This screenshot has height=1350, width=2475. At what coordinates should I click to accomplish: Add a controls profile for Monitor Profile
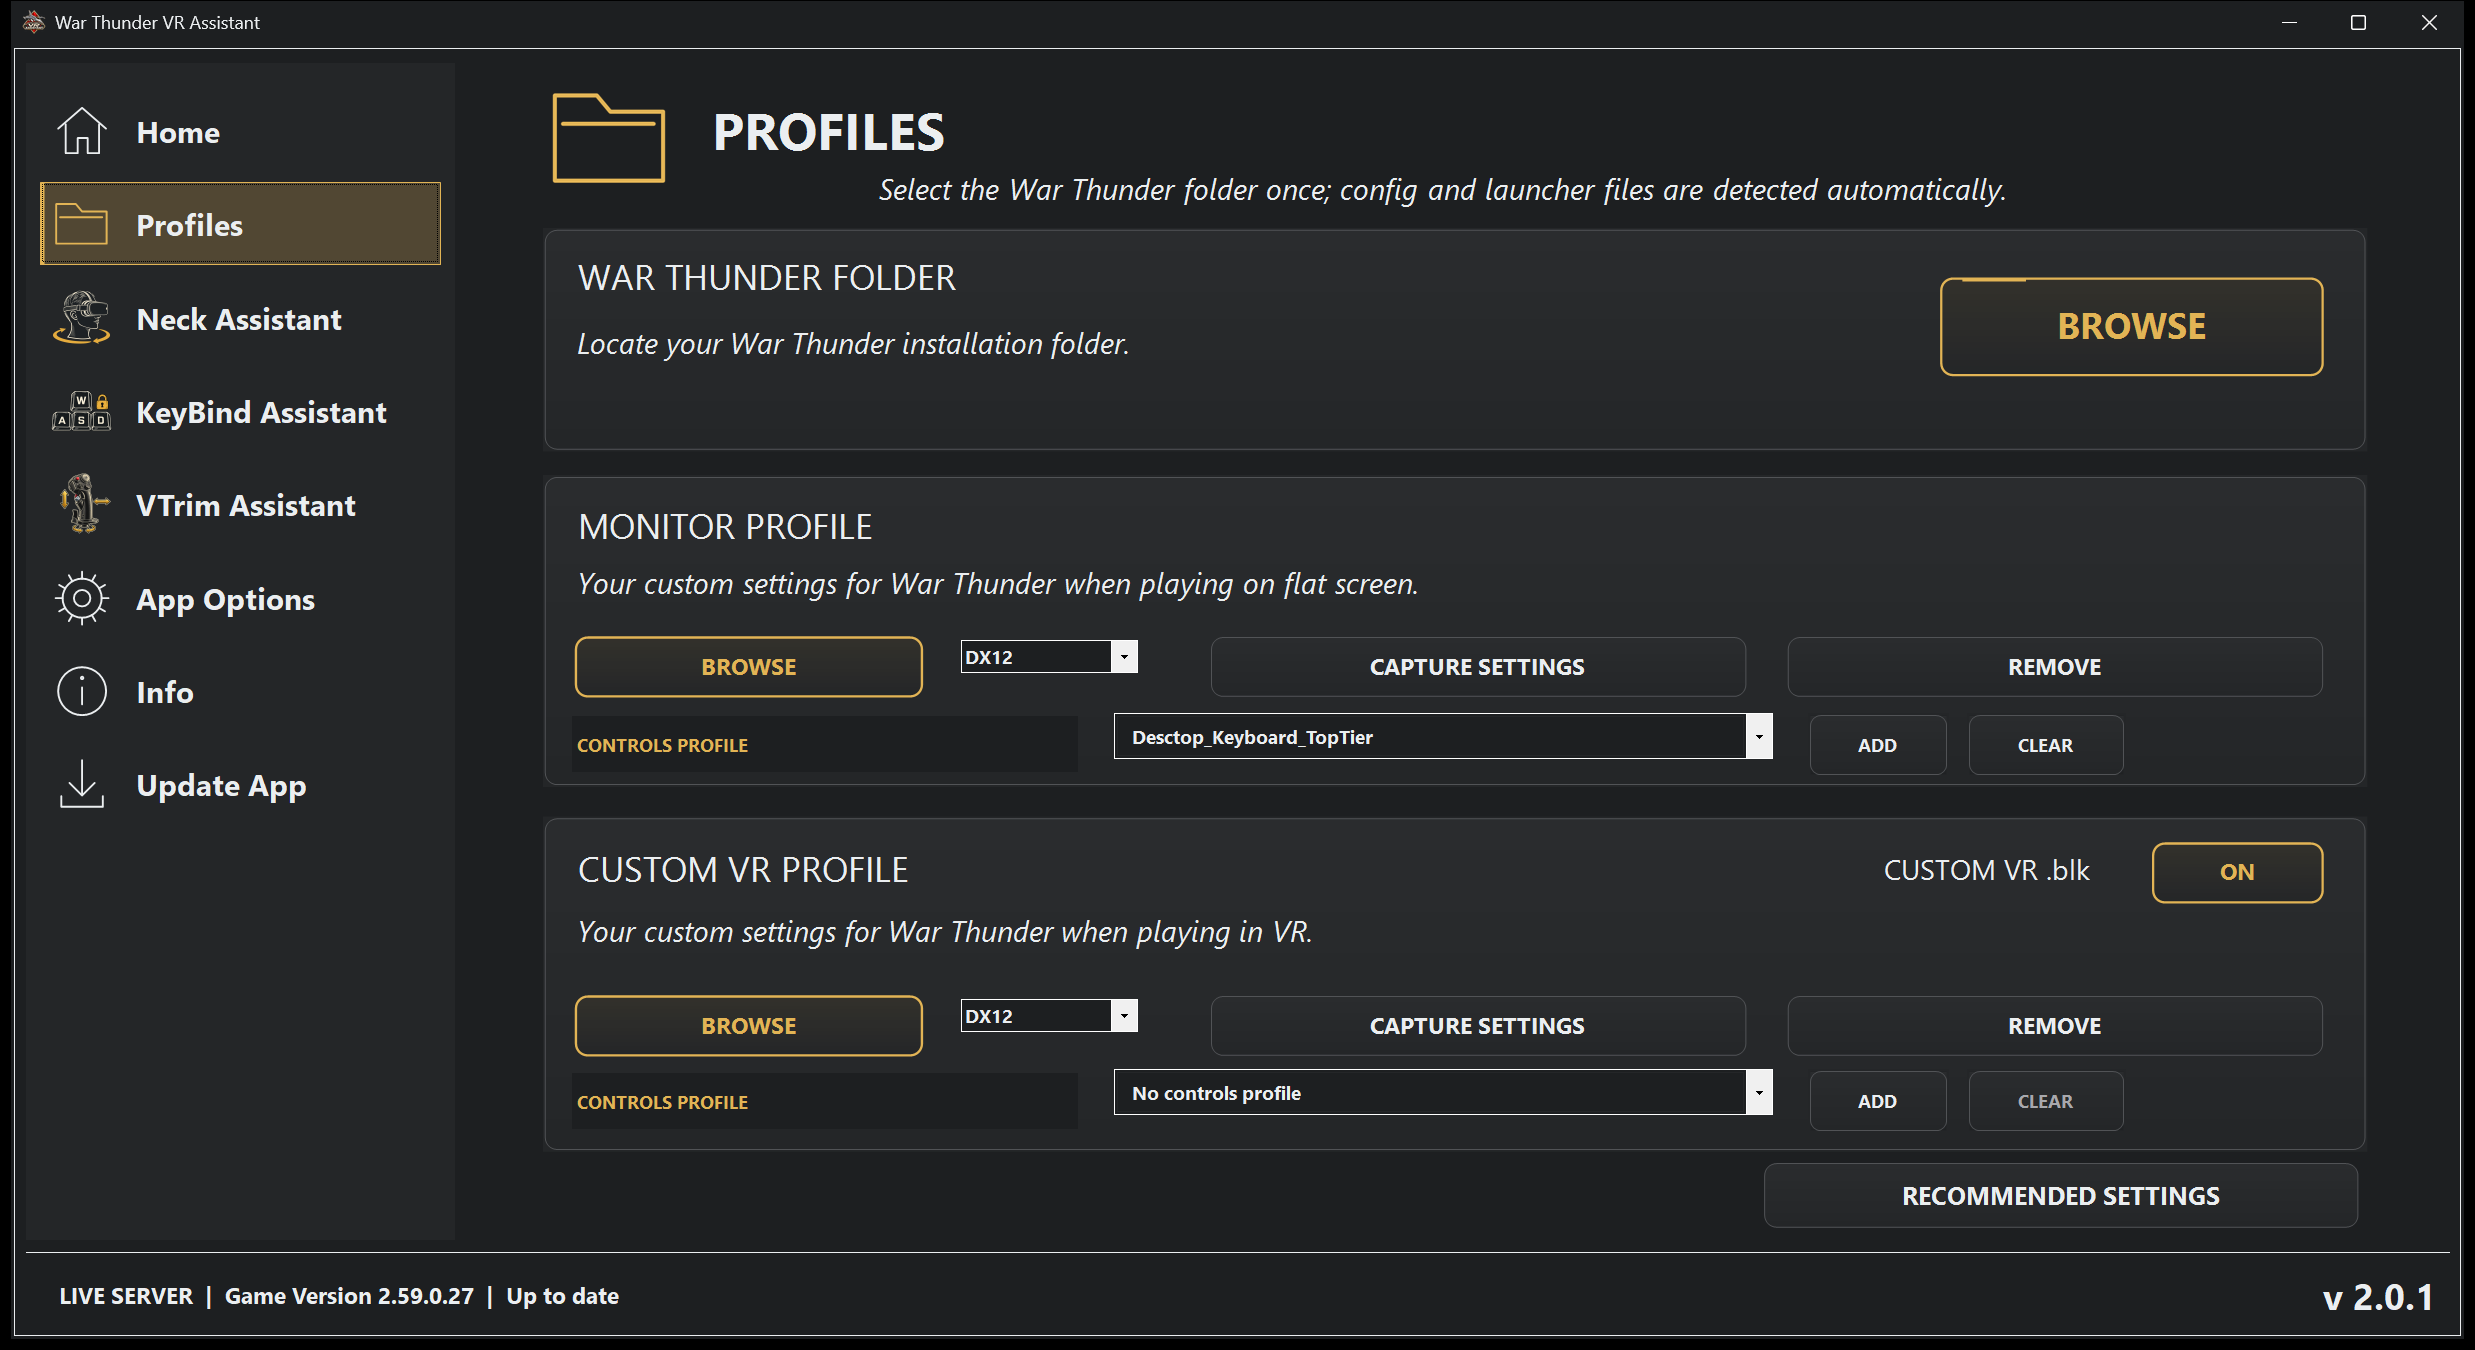pyautogui.click(x=1877, y=745)
